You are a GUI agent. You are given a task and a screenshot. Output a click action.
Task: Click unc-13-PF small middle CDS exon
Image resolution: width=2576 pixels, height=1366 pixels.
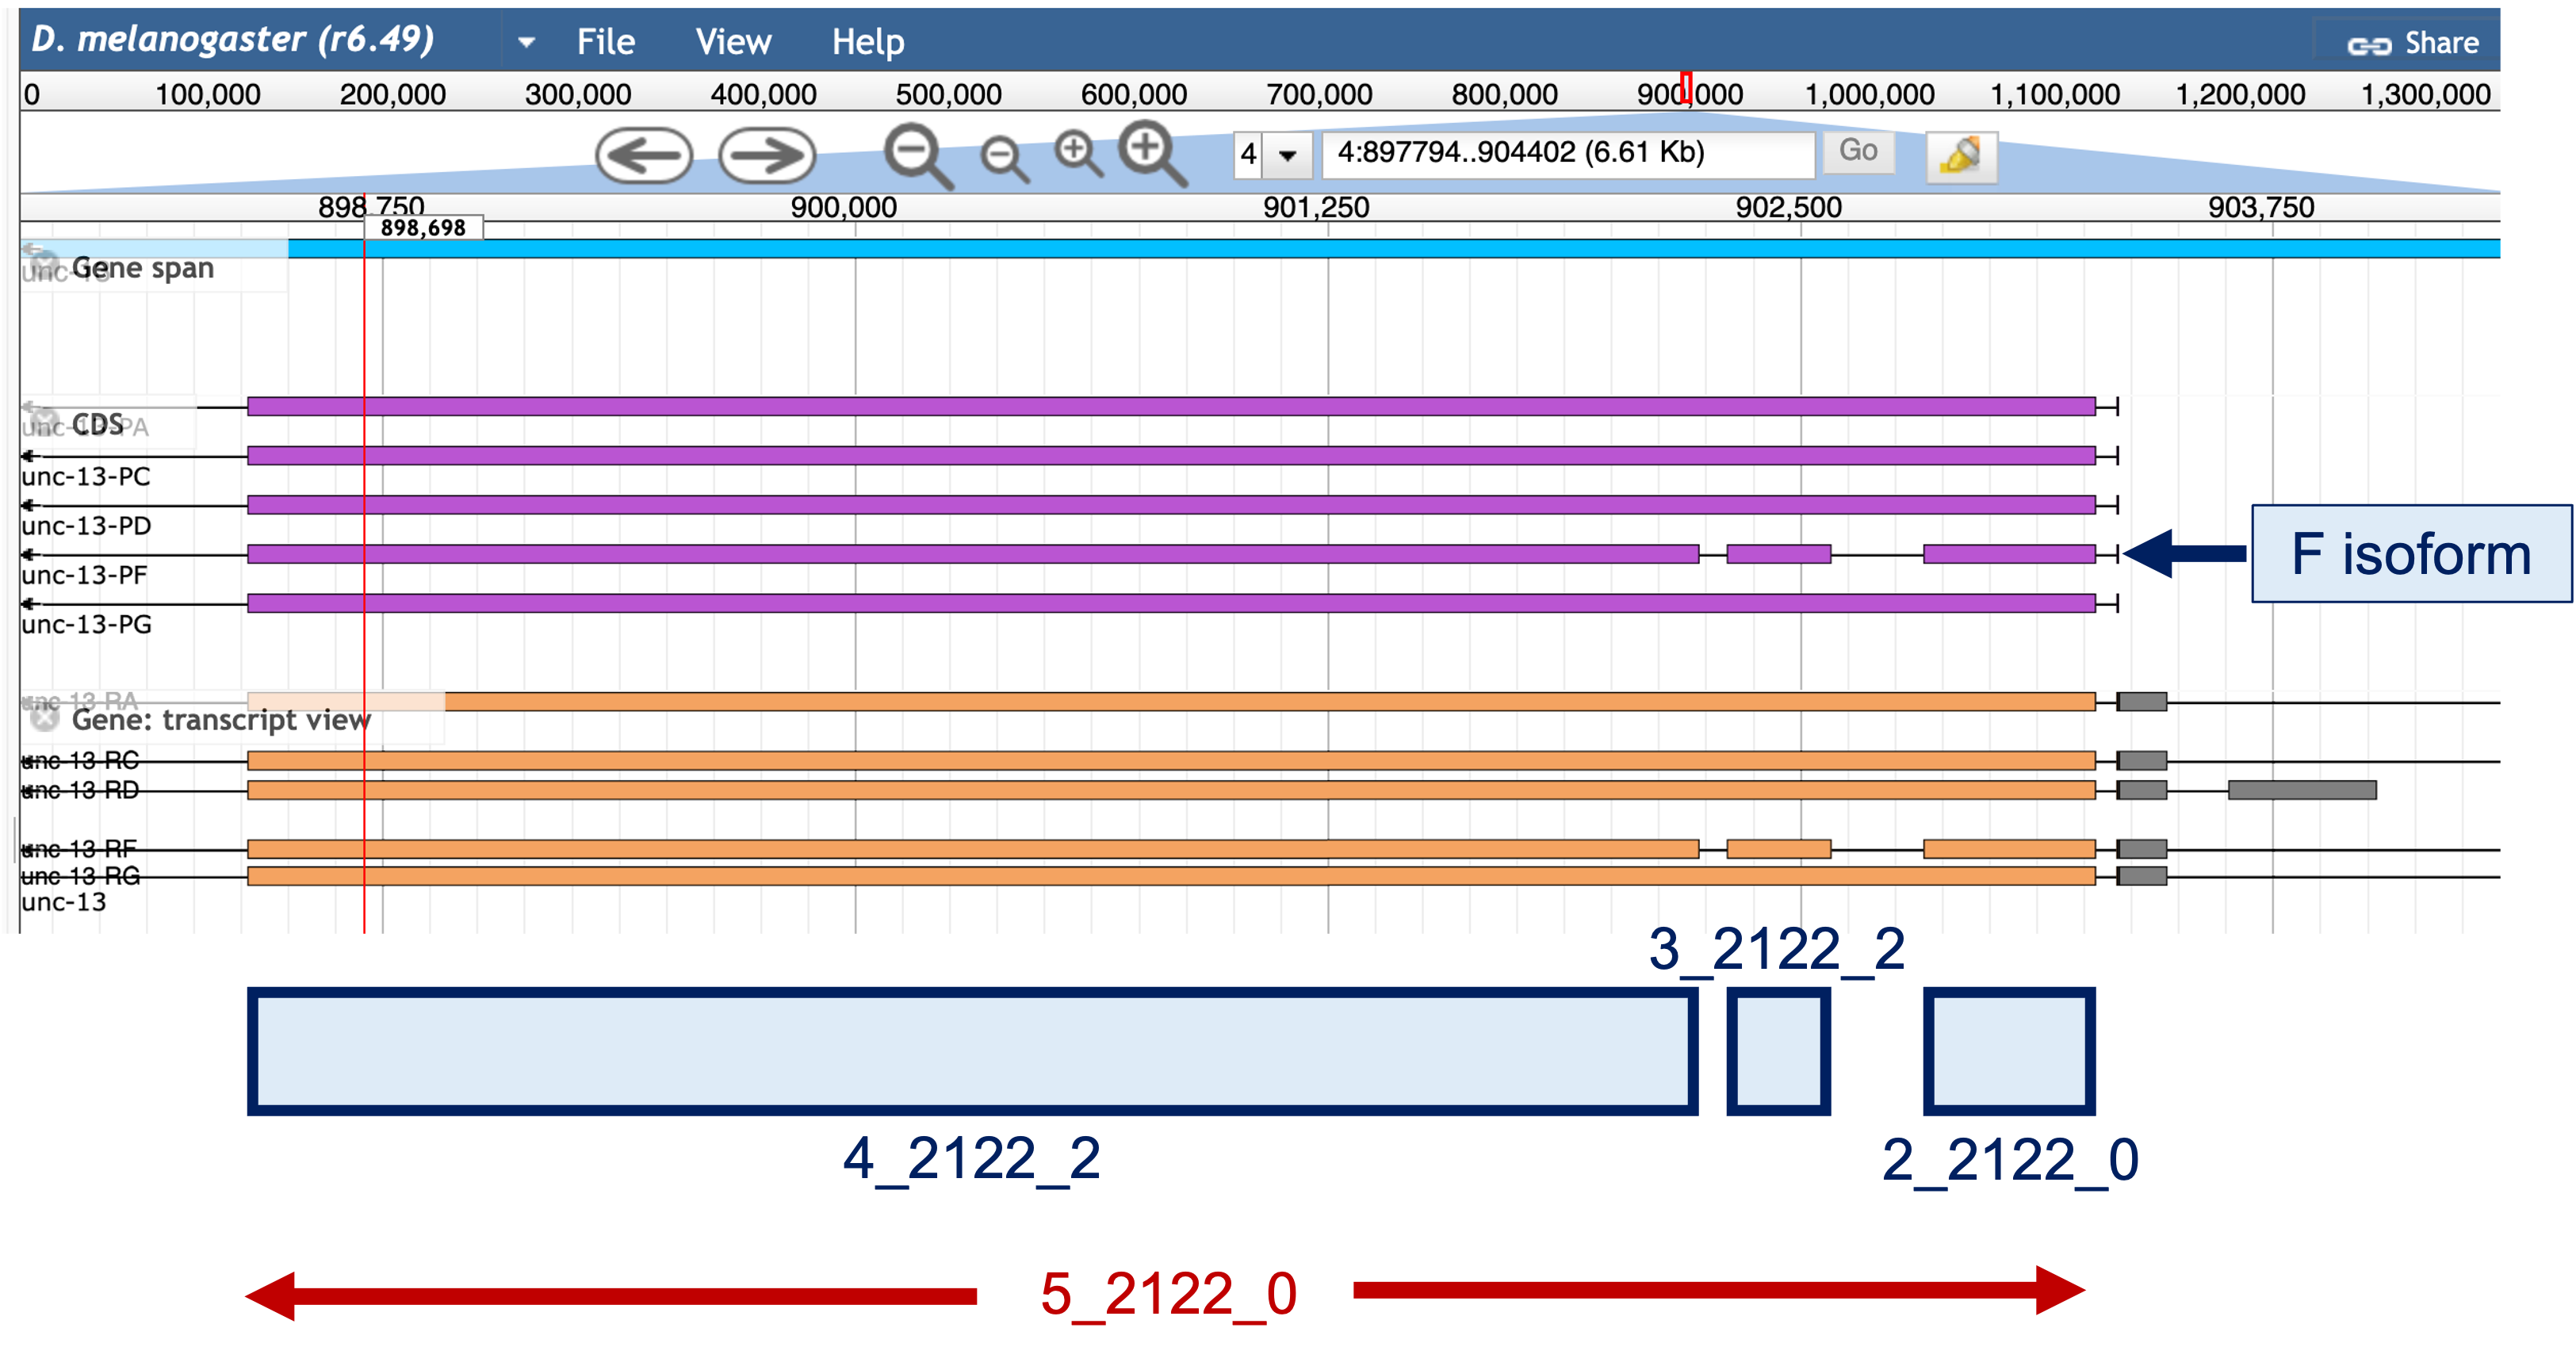tap(1779, 554)
